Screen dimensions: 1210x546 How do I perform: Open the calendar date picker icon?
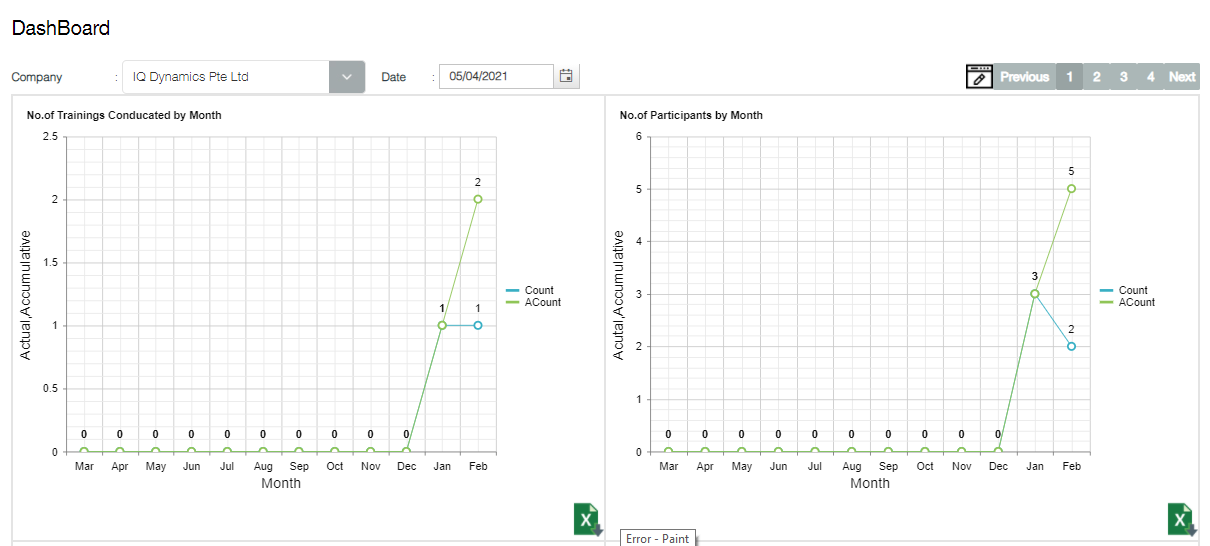click(x=566, y=76)
